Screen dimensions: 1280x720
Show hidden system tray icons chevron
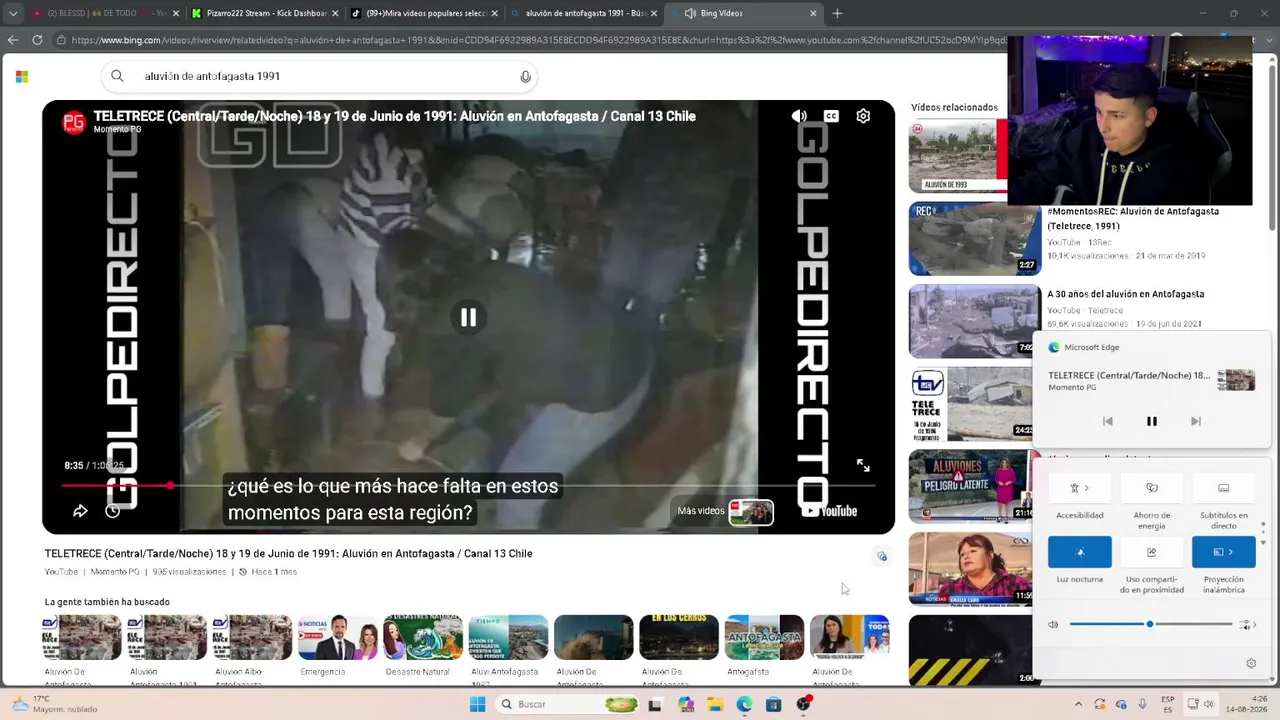[x=1078, y=704]
